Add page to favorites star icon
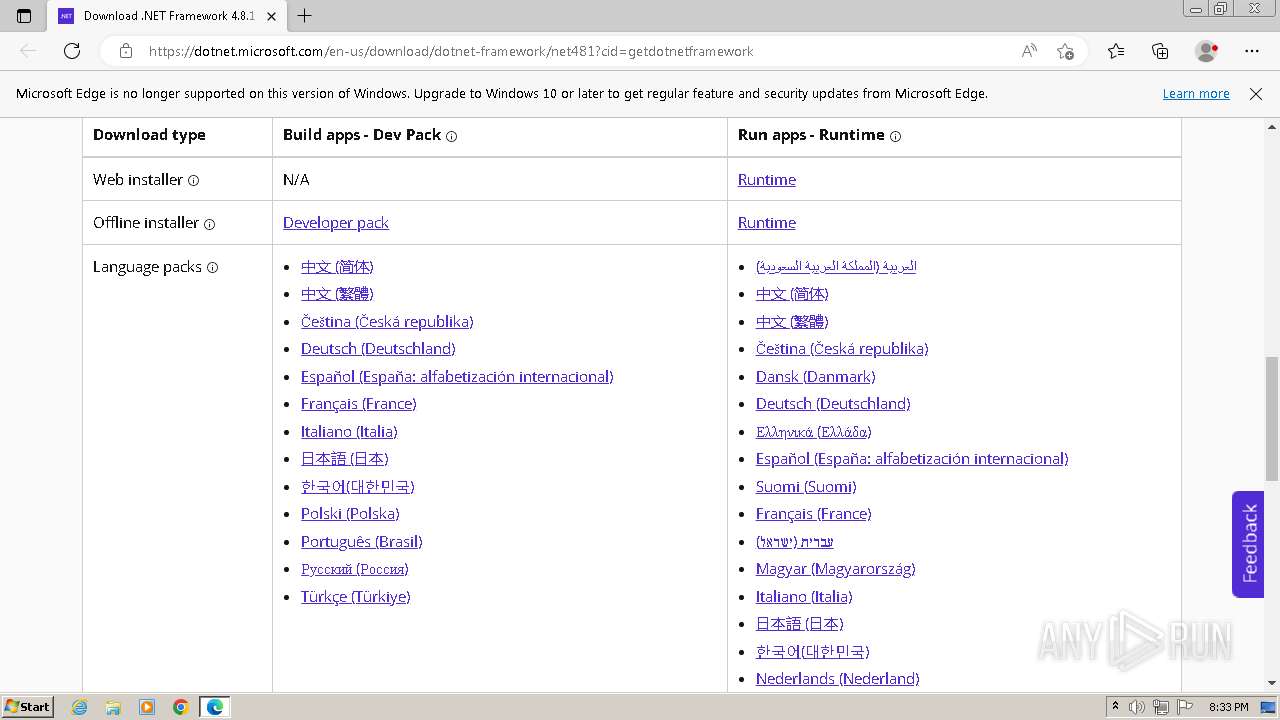Viewport: 1280px width, 720px height. 1065,51
